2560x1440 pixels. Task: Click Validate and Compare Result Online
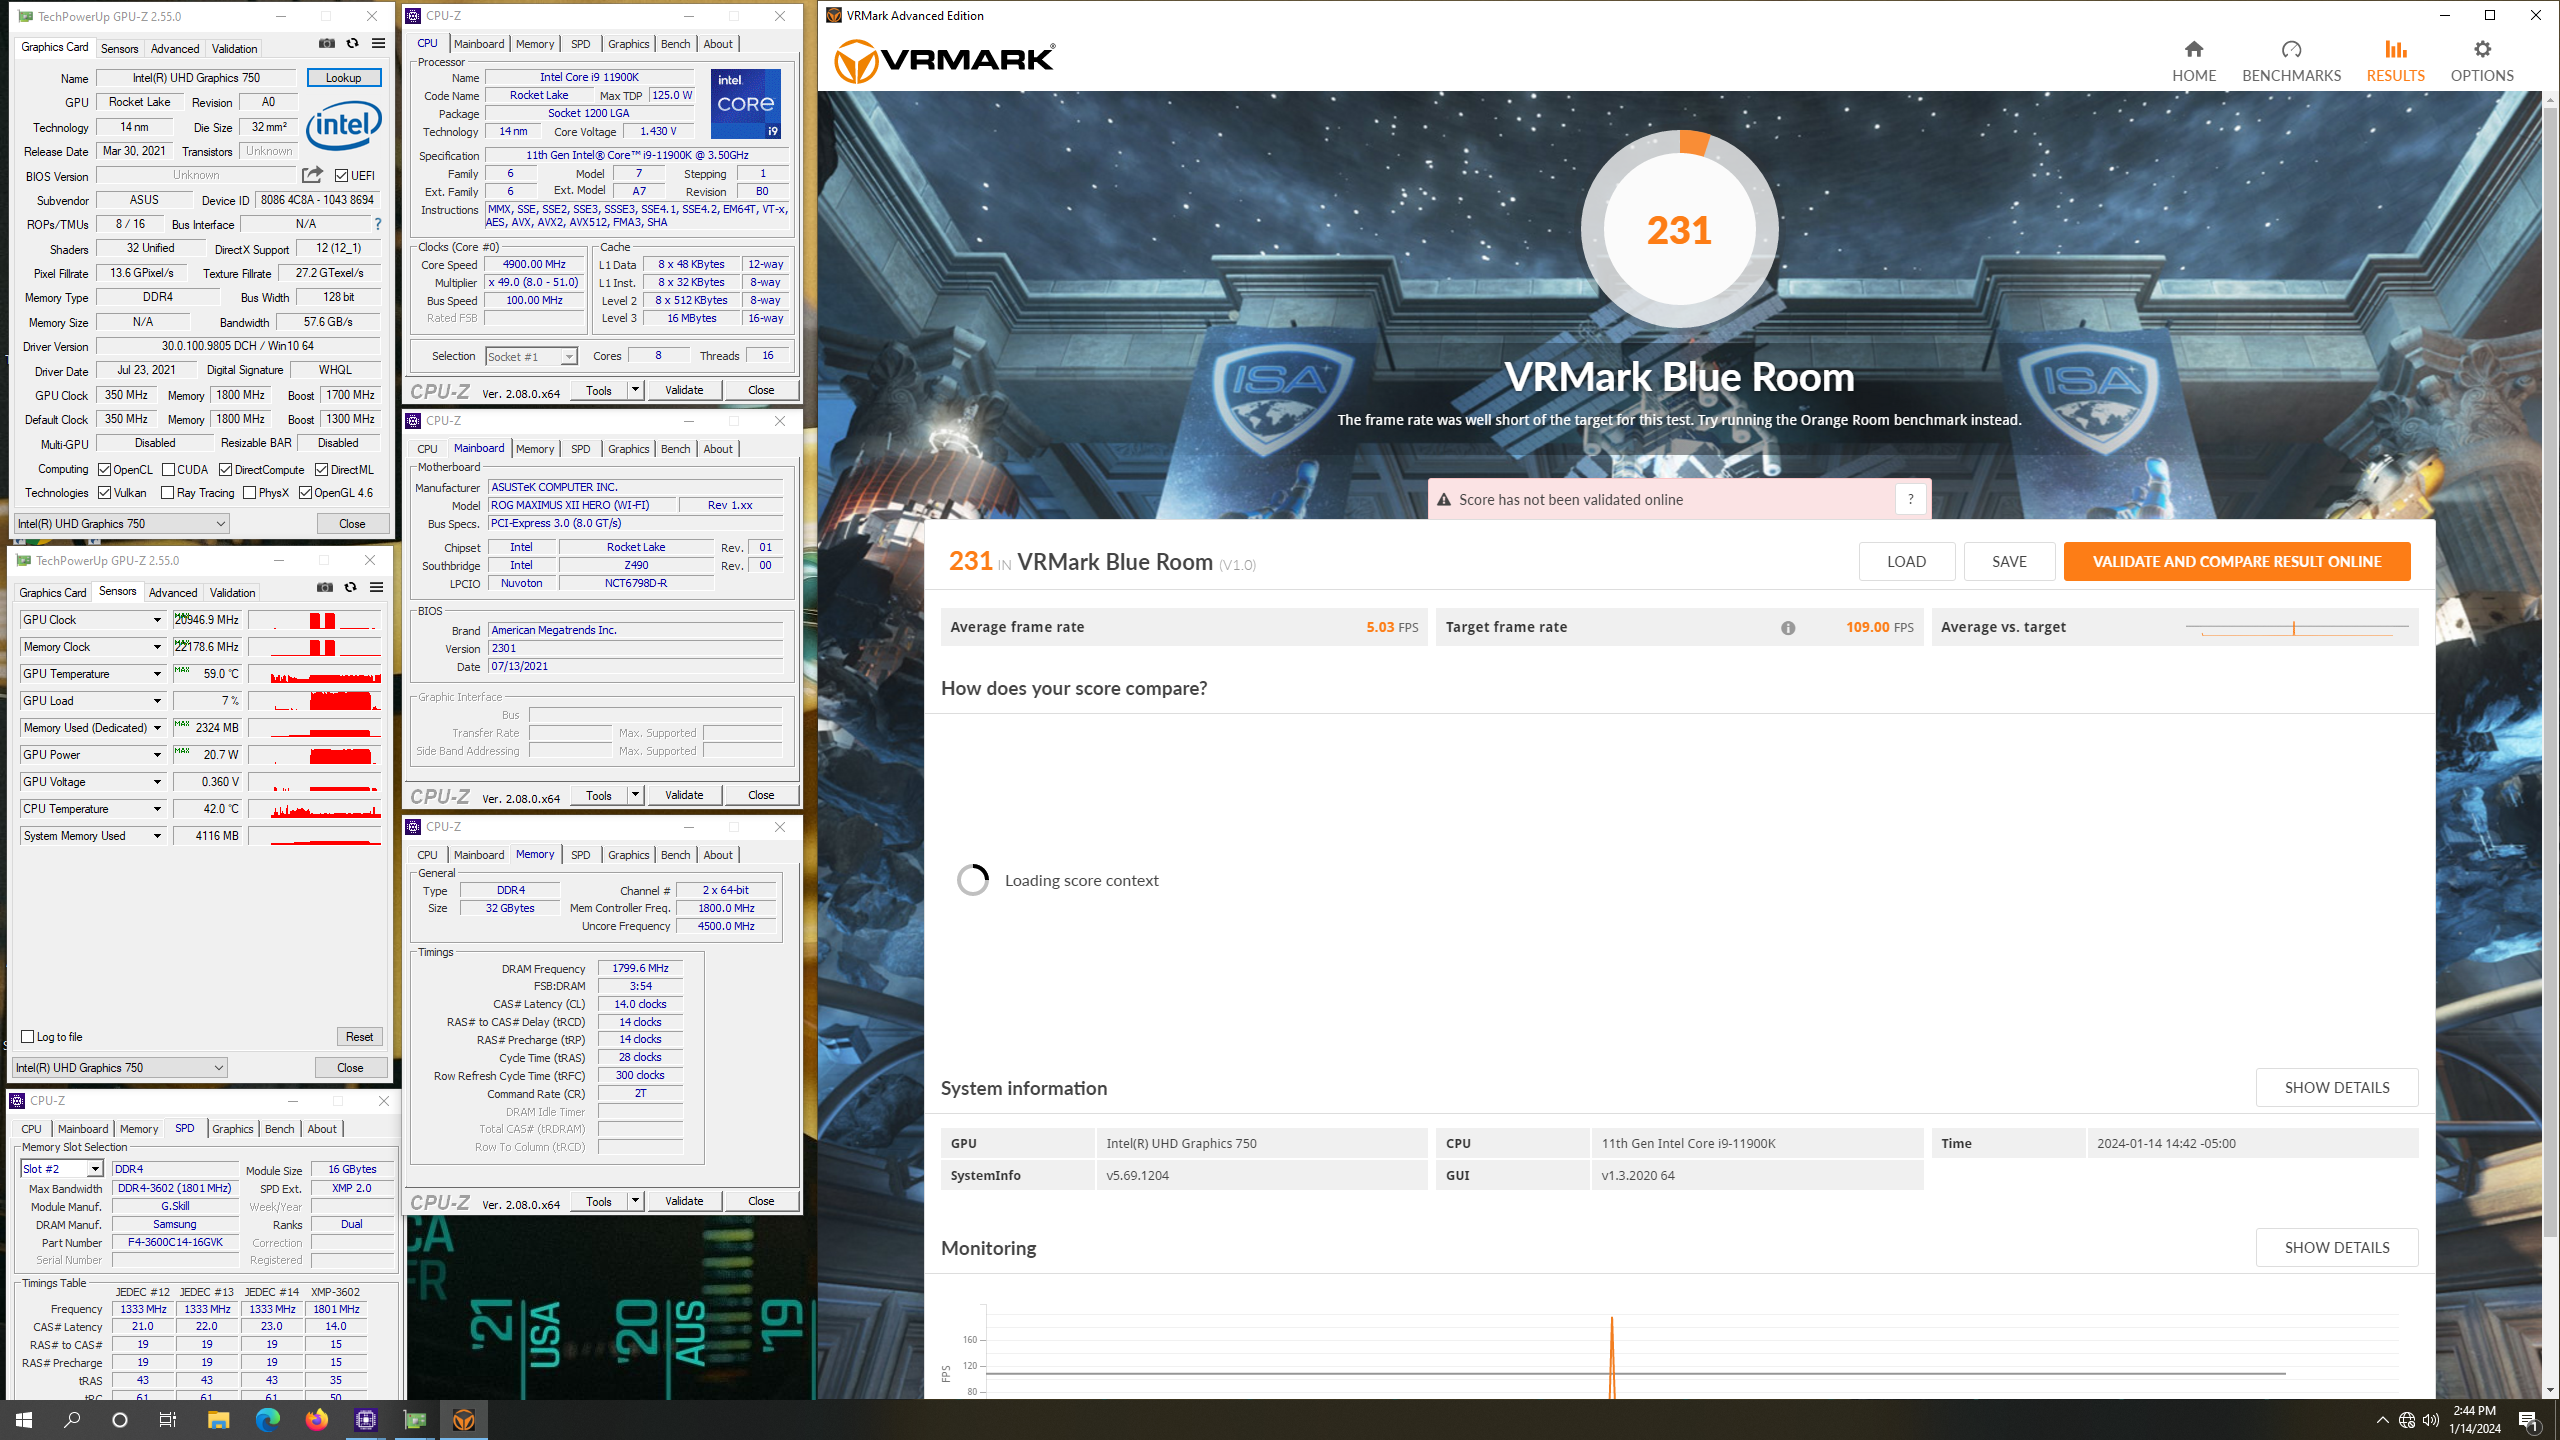click(x=2237, y=562)
